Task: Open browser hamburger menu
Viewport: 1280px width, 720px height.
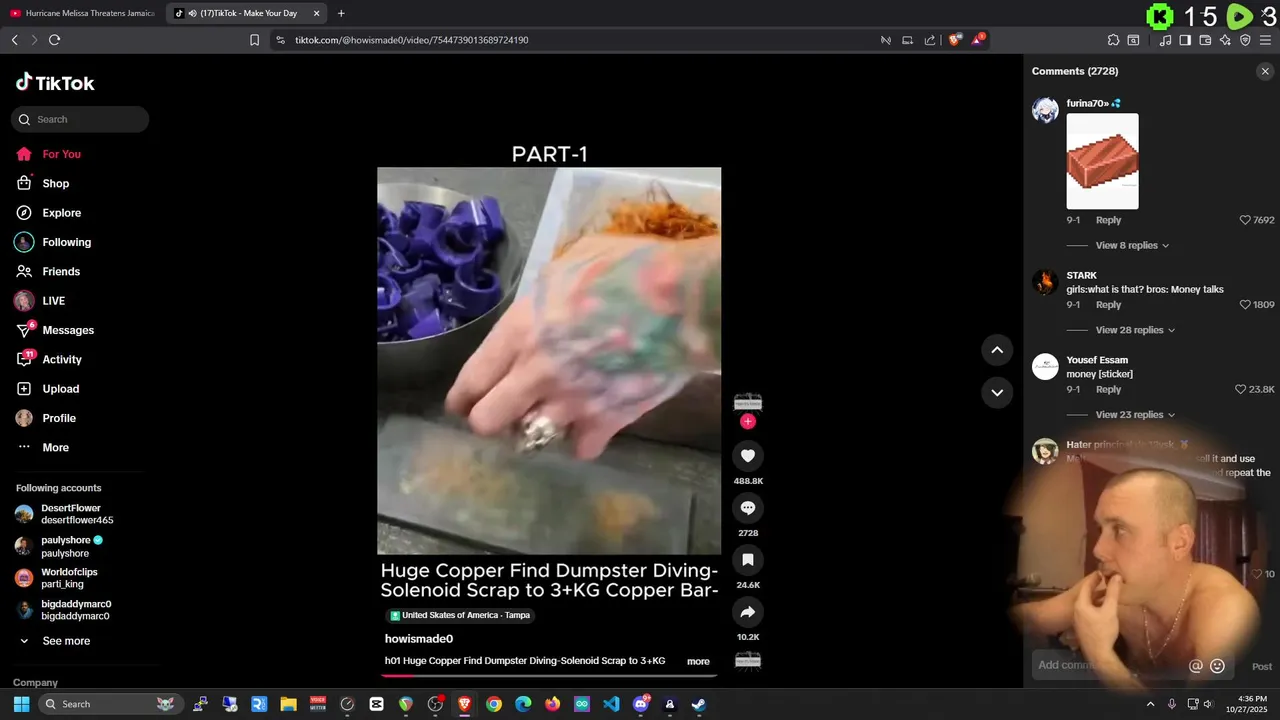Action: click(x=1265, y=40)
